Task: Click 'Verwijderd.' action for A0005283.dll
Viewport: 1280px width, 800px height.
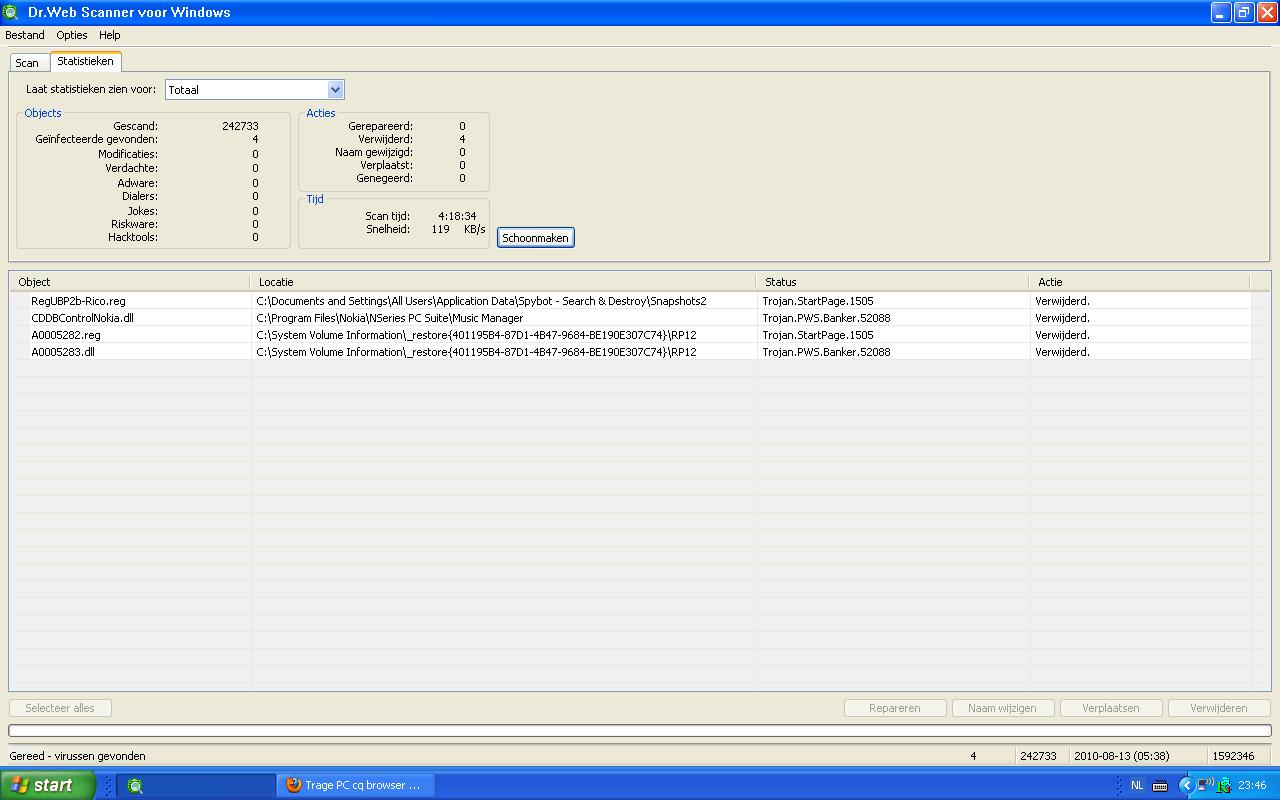Action: 1062,352
